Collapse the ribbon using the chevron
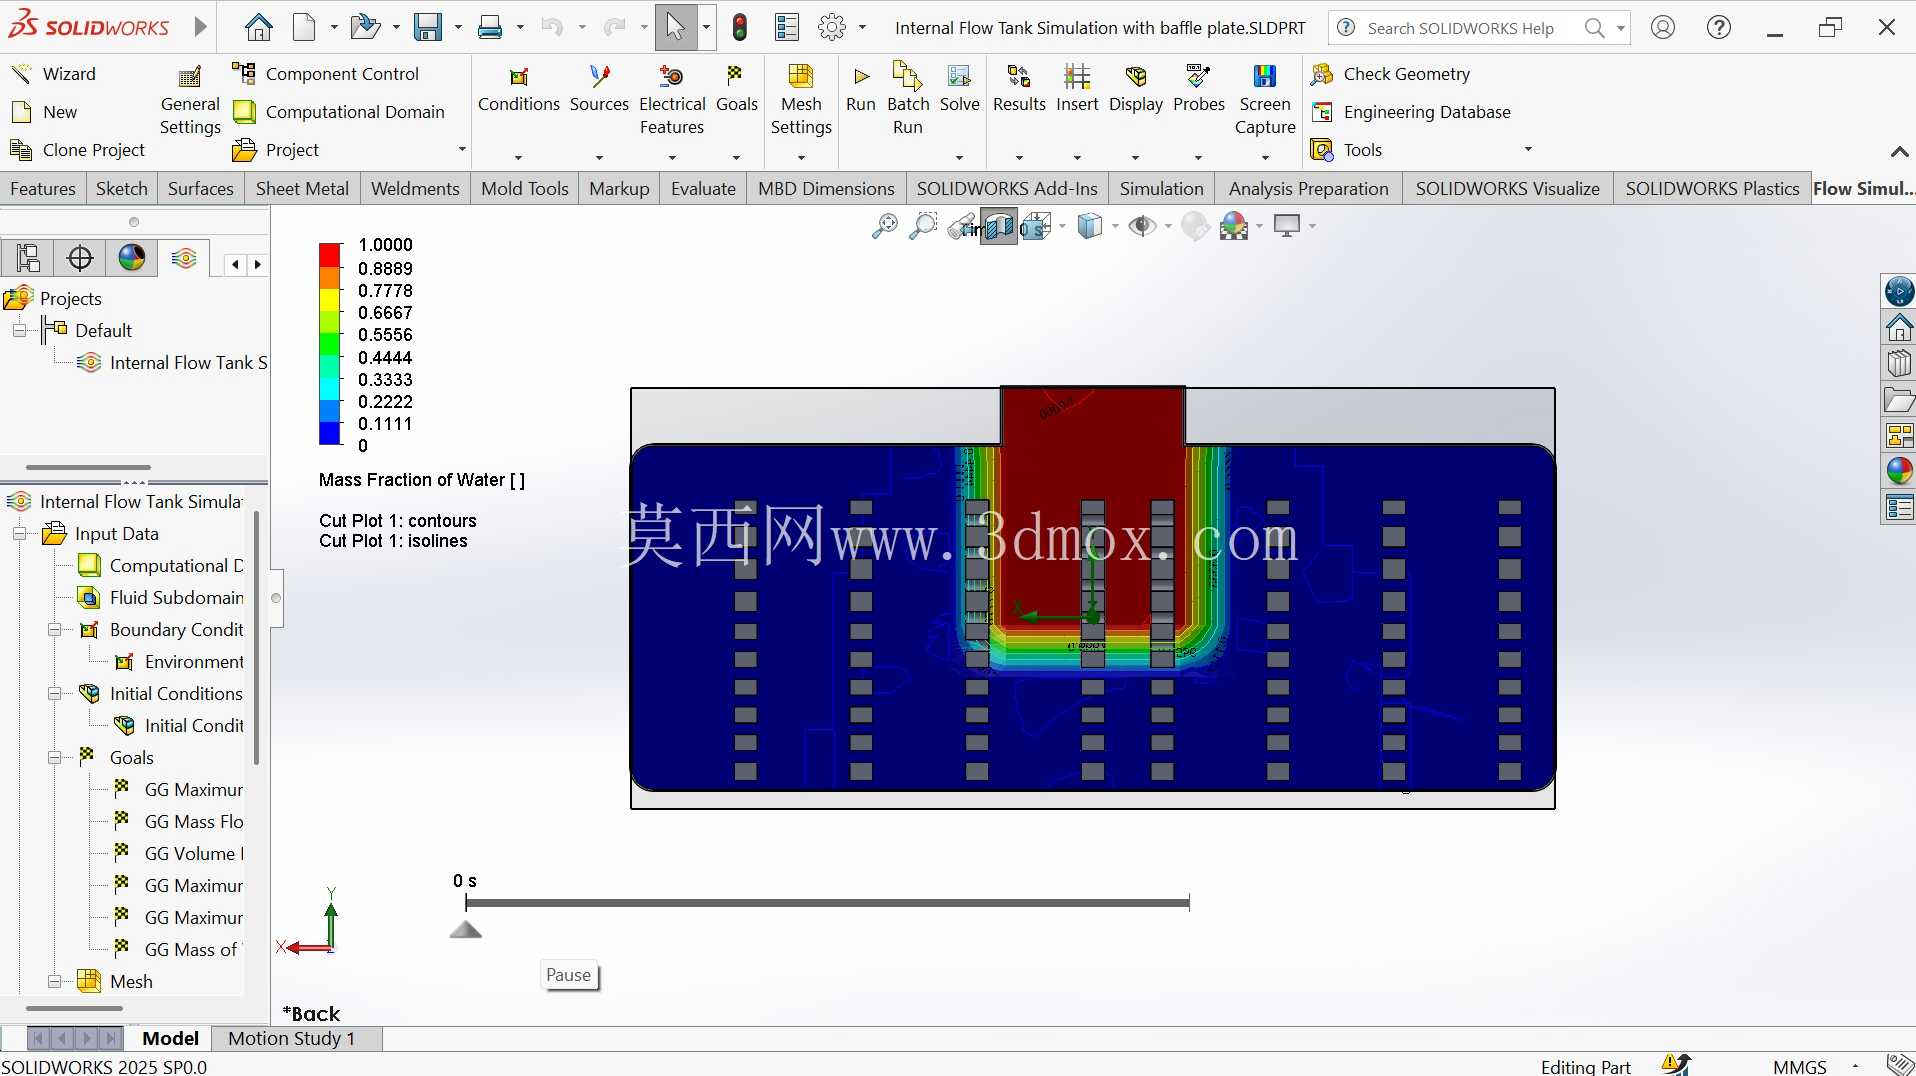 1899,152
